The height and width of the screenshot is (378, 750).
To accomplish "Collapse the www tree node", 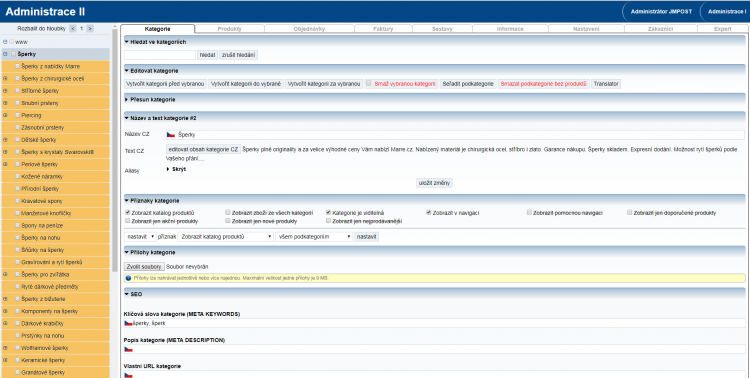I will tap(5, 42).
